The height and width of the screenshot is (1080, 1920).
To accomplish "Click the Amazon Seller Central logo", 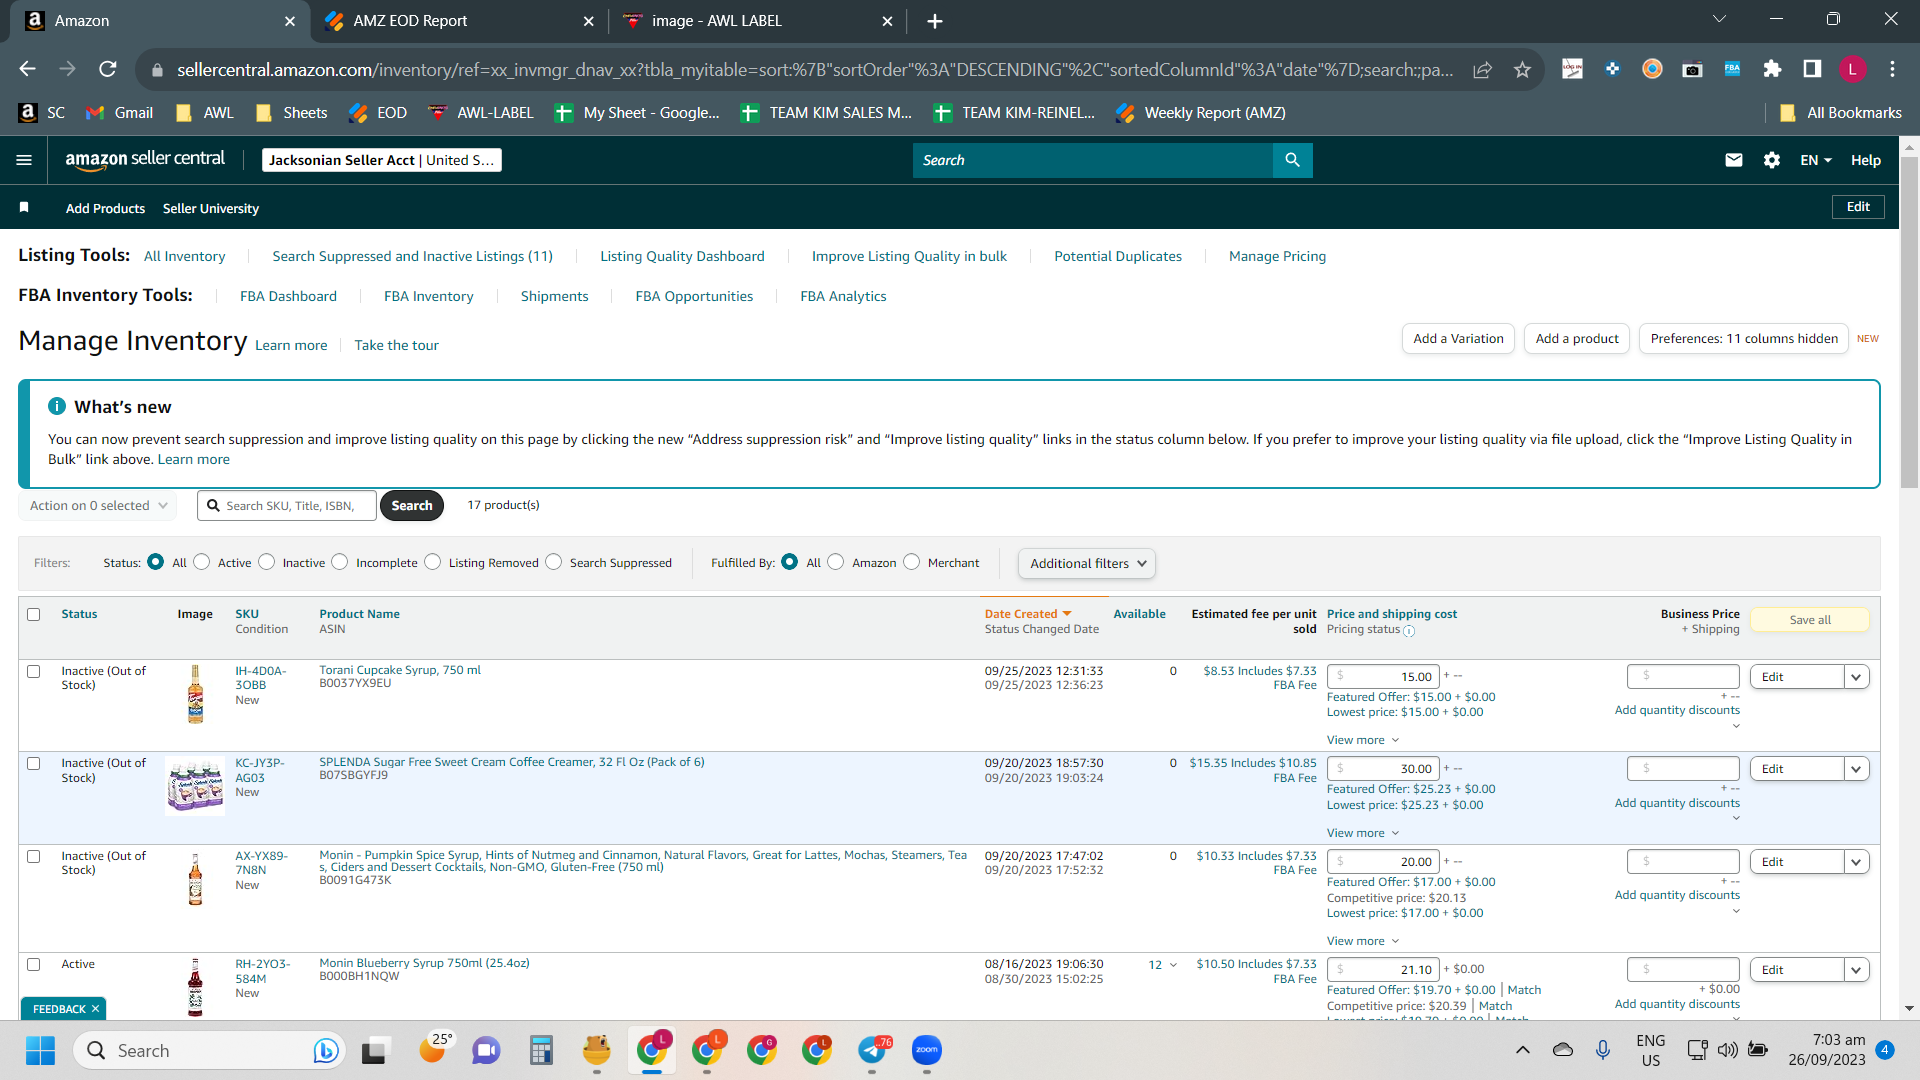I will 145,160.
